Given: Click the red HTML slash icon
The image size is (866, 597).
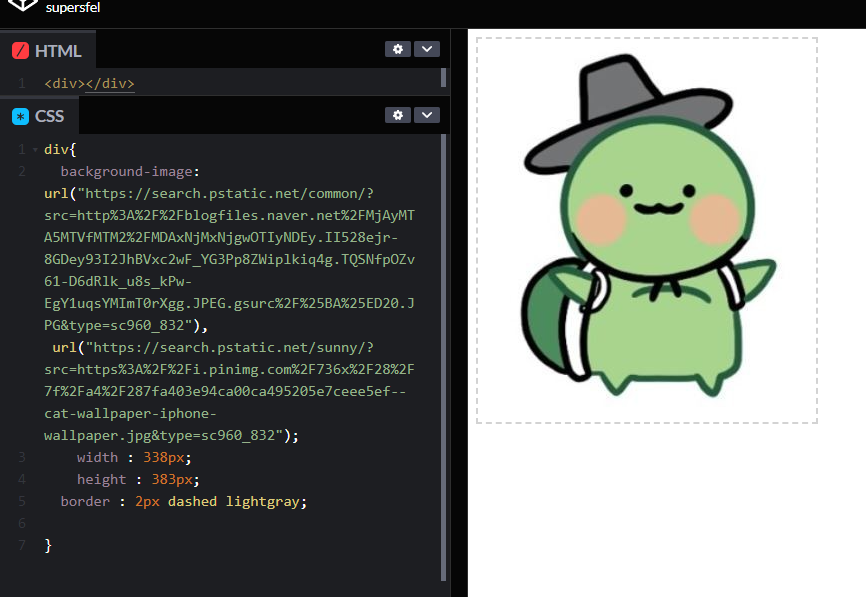Looking at the screenshot, I should (20, 51).
